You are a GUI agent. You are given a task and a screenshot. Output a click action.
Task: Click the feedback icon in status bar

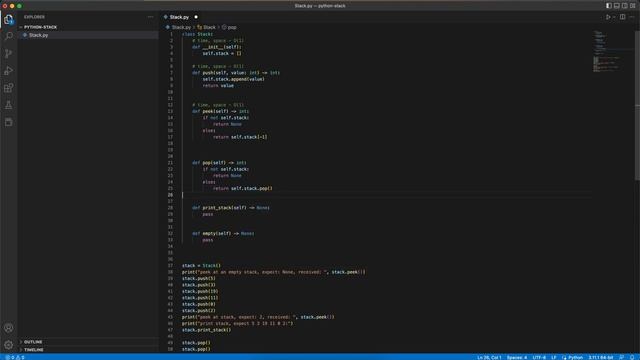pyautogui.click(x=622, y=357)
